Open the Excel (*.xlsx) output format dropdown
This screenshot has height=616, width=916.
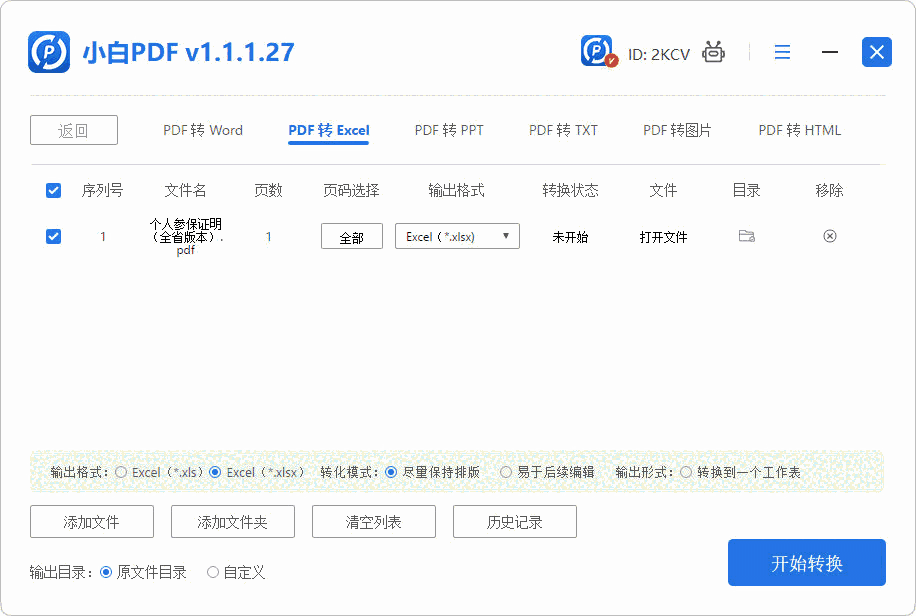[x=457, y=236]
